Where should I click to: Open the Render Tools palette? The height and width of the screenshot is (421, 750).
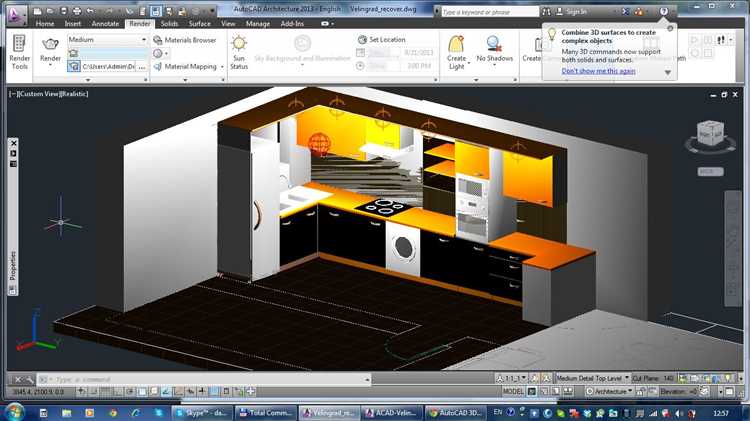point(19,52)
